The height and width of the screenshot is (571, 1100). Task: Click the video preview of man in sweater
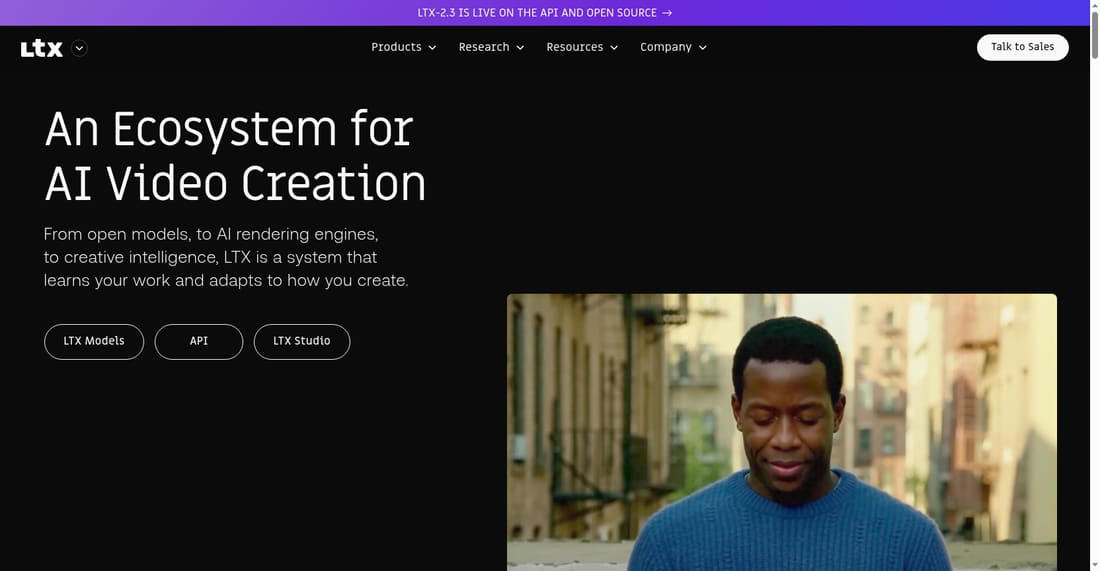(x=782, y=432)
